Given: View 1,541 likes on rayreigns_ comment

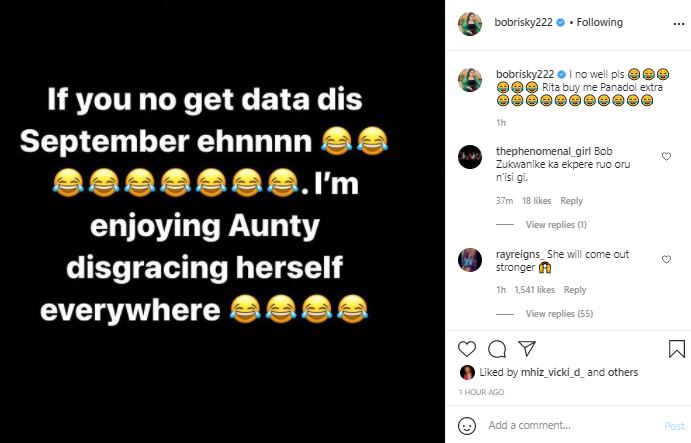Looking at the screenshot, I should click(534, 290).
